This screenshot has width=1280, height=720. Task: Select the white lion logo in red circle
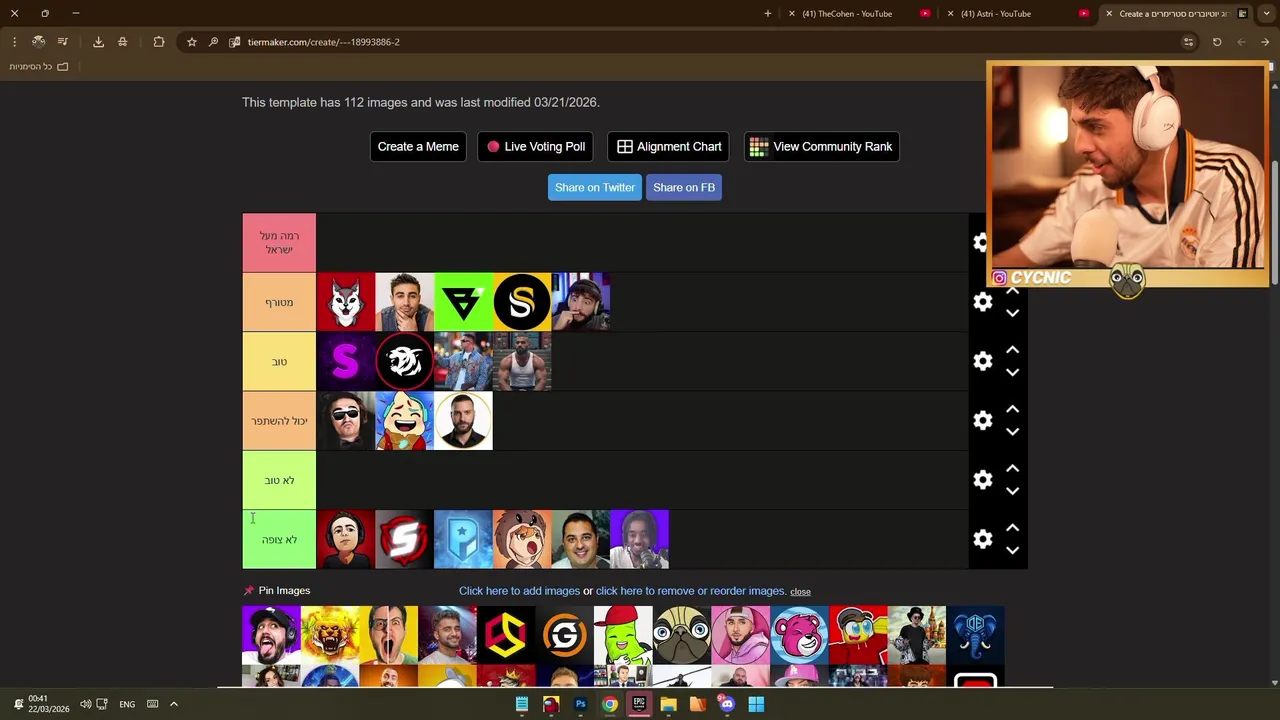pos(404,361)
